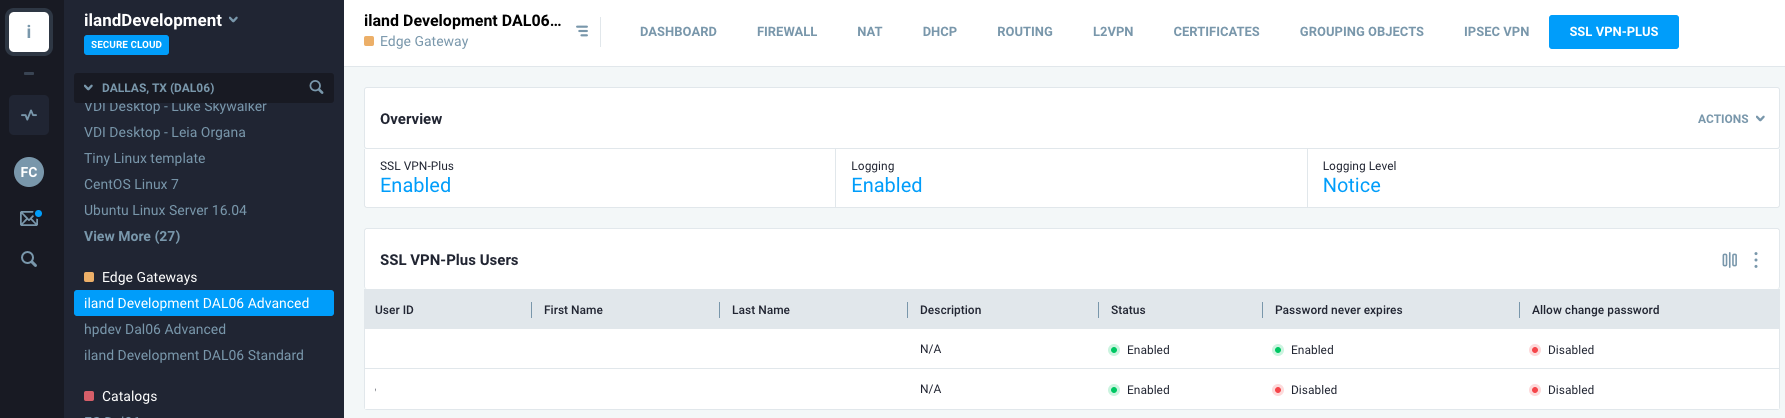Open VDI Desktop - Leia Organa item
This screenshot has height=418, width=1785.
pos(165,132)
